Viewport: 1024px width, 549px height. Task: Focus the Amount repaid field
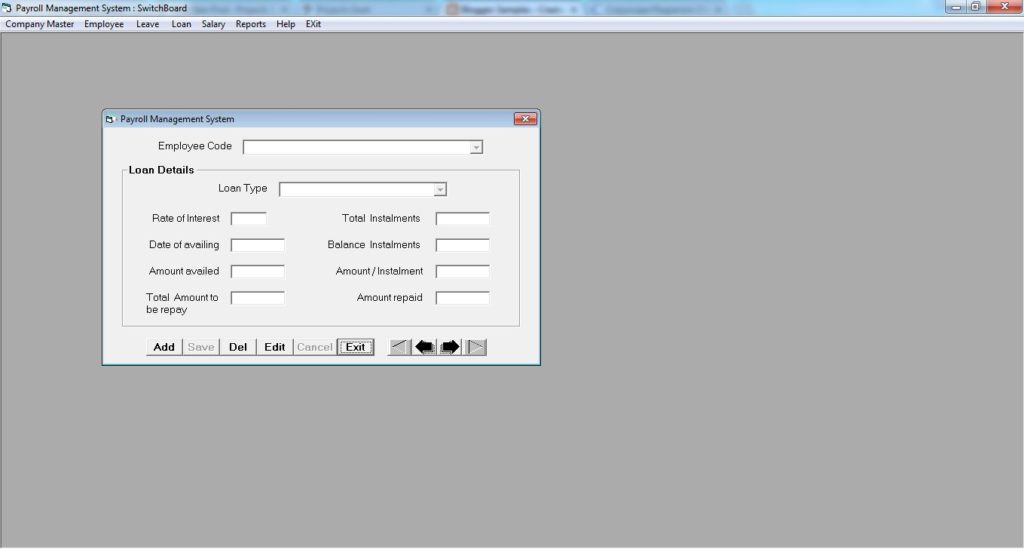tap(462, 298)
